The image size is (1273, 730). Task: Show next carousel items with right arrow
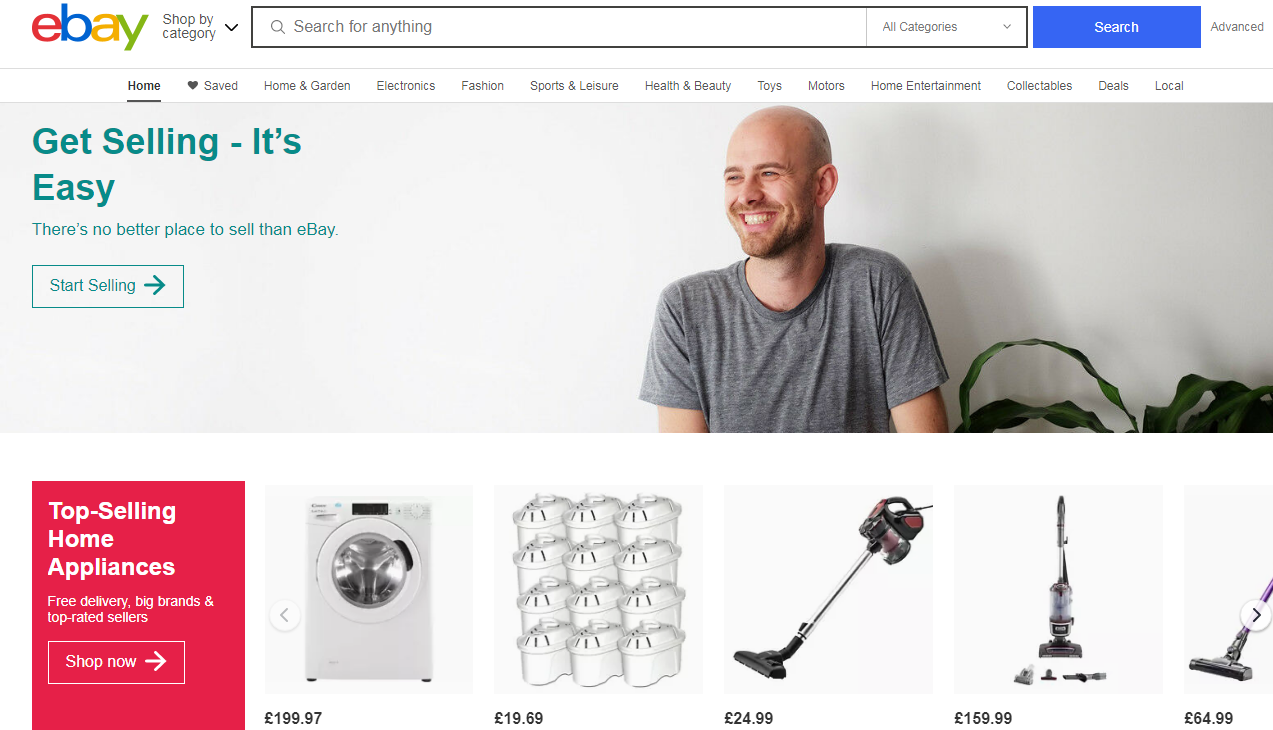1256,615
